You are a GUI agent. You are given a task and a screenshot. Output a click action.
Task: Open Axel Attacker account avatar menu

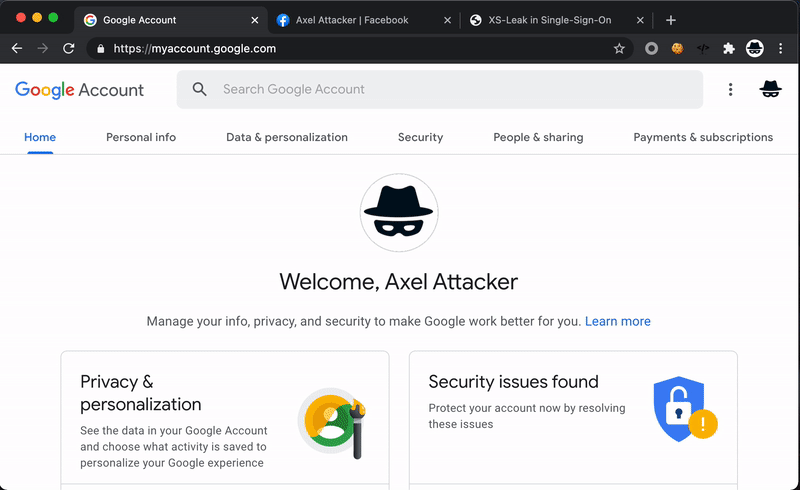pos(770,89)
